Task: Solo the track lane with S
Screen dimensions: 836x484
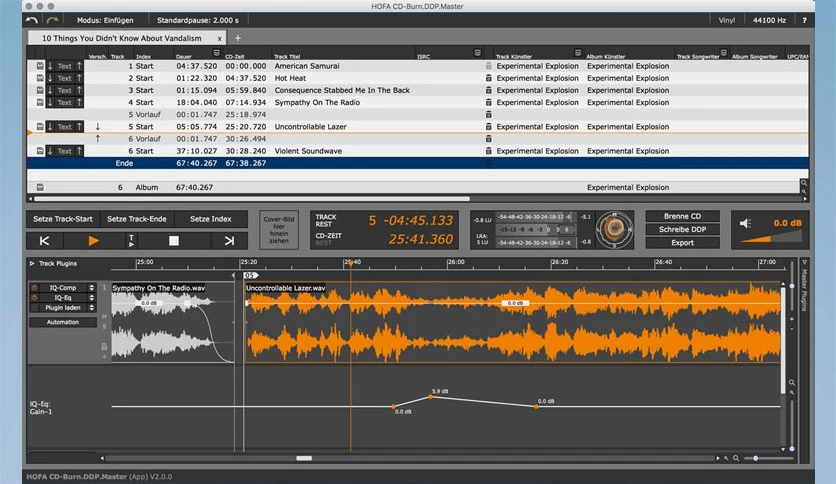Action: click(x=104, y=327)
